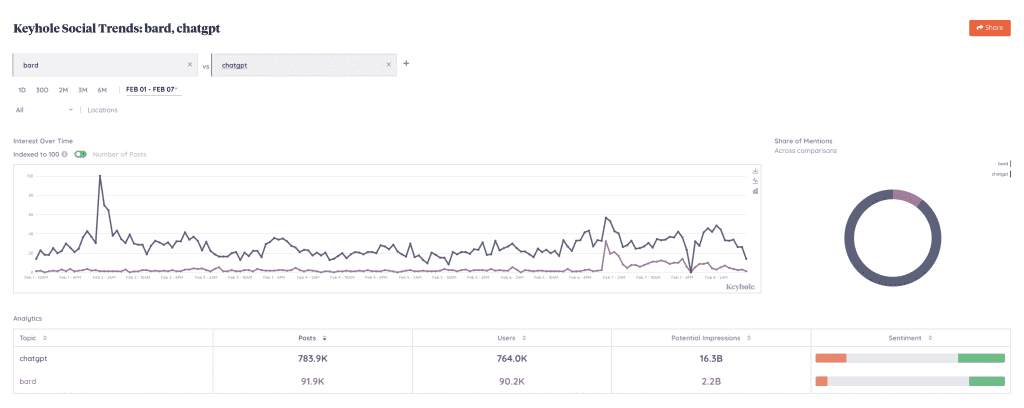Click the orange Share button

tap(989, 27)
